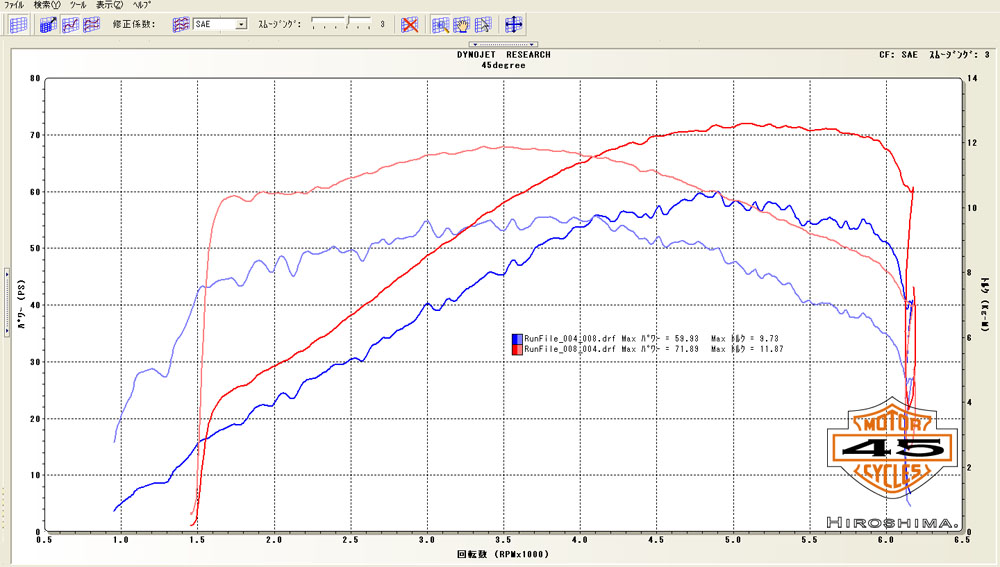The height and width of the screenshot is (567, 1000).
Task: Open the SAE correction factor dropdown
Action: [241, 24]
